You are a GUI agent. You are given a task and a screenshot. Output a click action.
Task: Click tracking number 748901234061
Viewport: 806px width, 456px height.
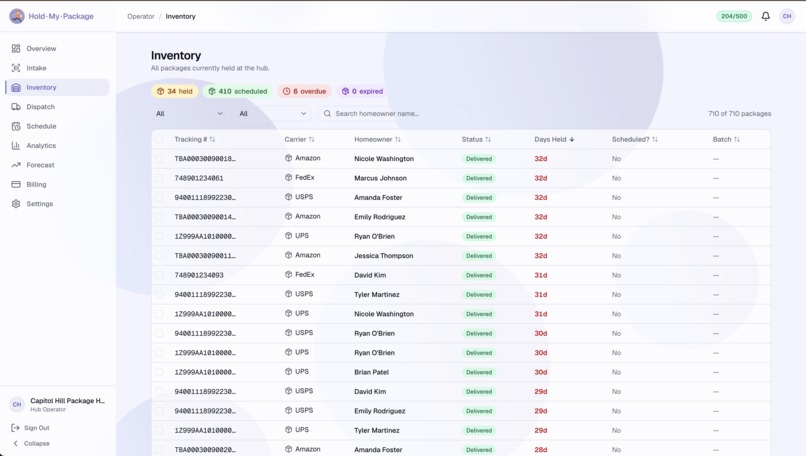click(199, 178)
